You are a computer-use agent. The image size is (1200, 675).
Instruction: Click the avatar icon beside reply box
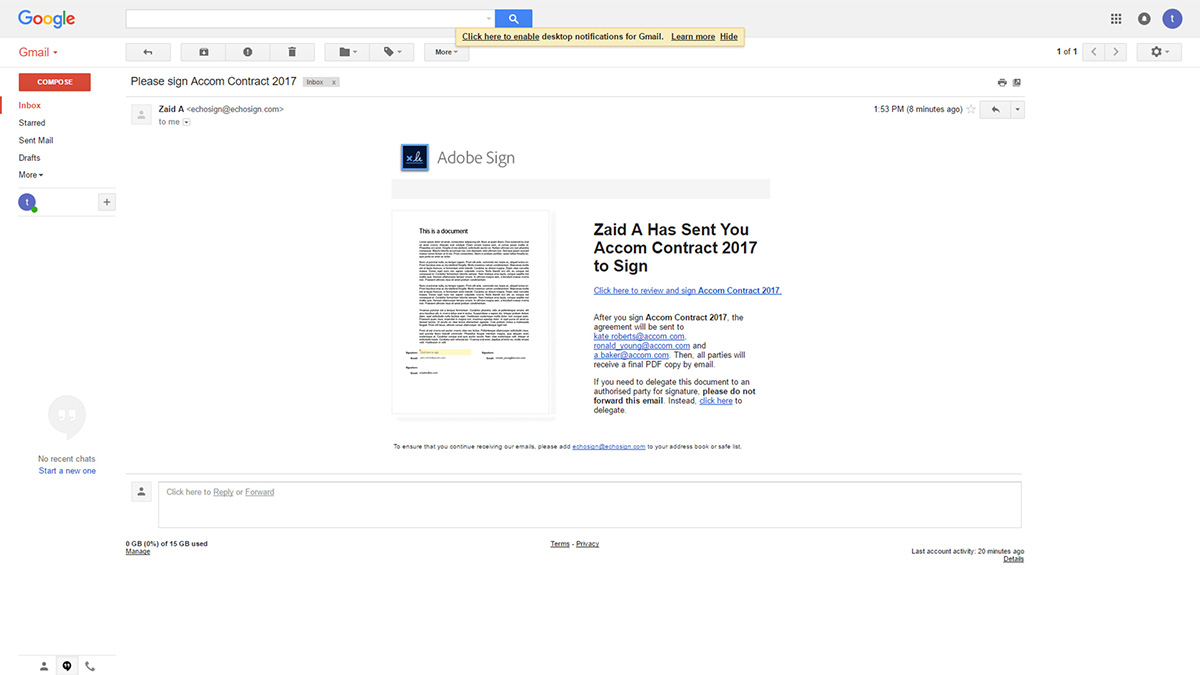pyautogui.click(x=141, y=491)
